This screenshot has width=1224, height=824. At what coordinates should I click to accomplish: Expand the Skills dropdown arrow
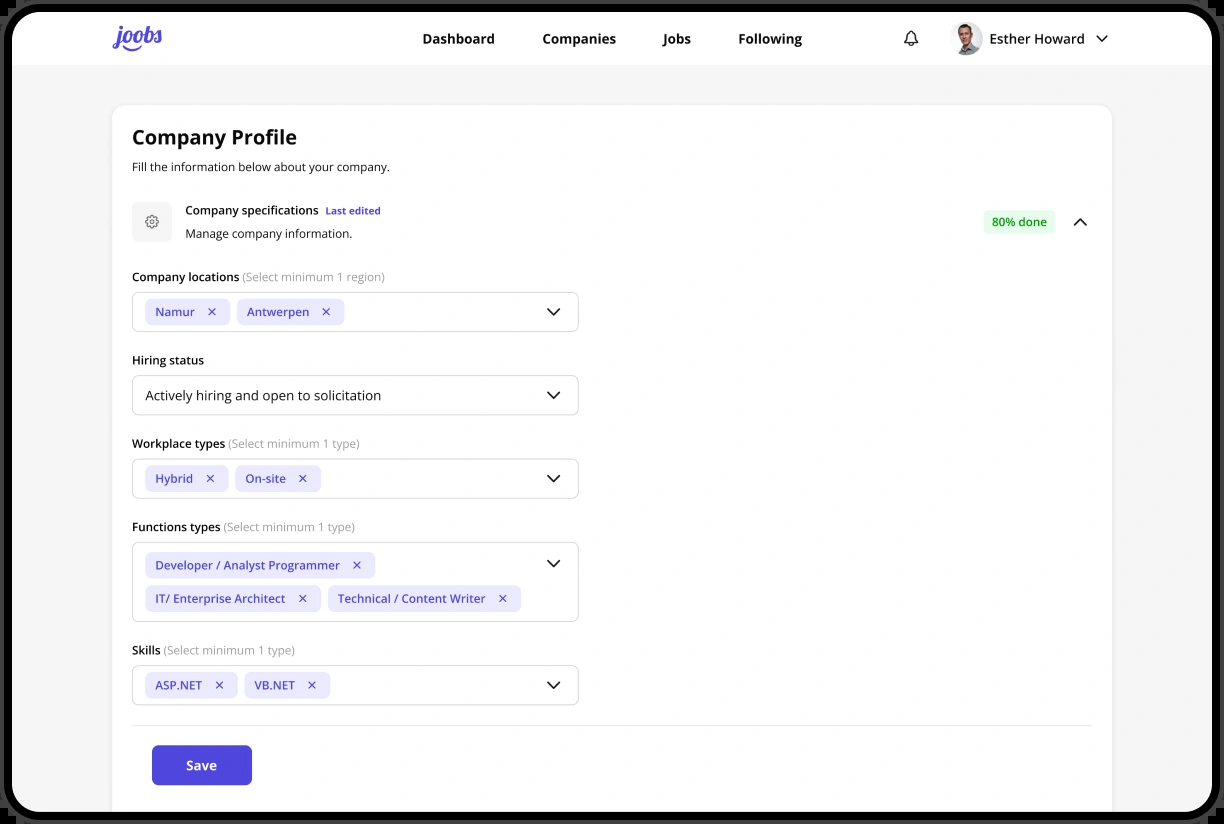point(553,685)
